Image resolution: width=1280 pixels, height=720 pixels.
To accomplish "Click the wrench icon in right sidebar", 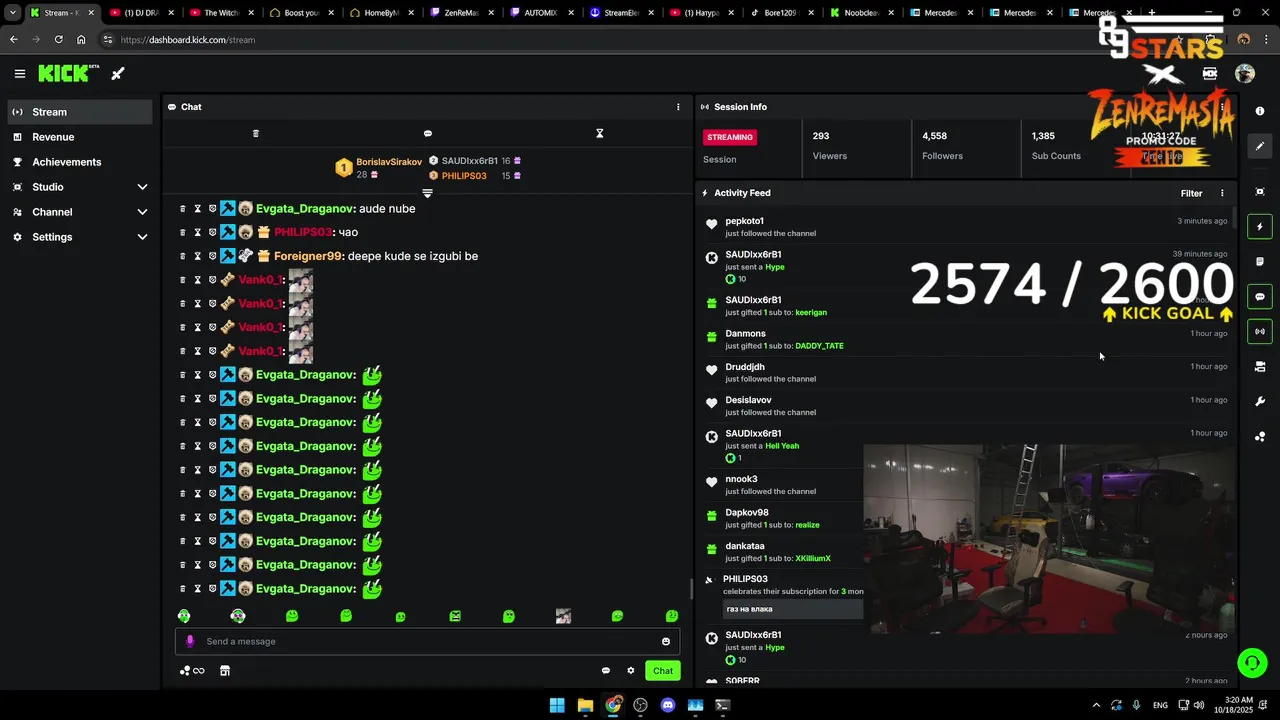I will 1260,402.
